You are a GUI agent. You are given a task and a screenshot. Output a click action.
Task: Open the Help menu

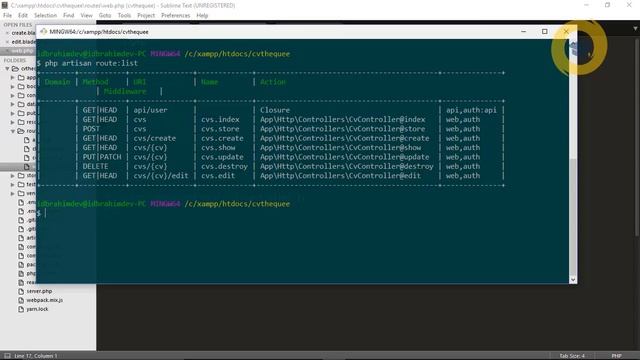click(x=202, y=16)
